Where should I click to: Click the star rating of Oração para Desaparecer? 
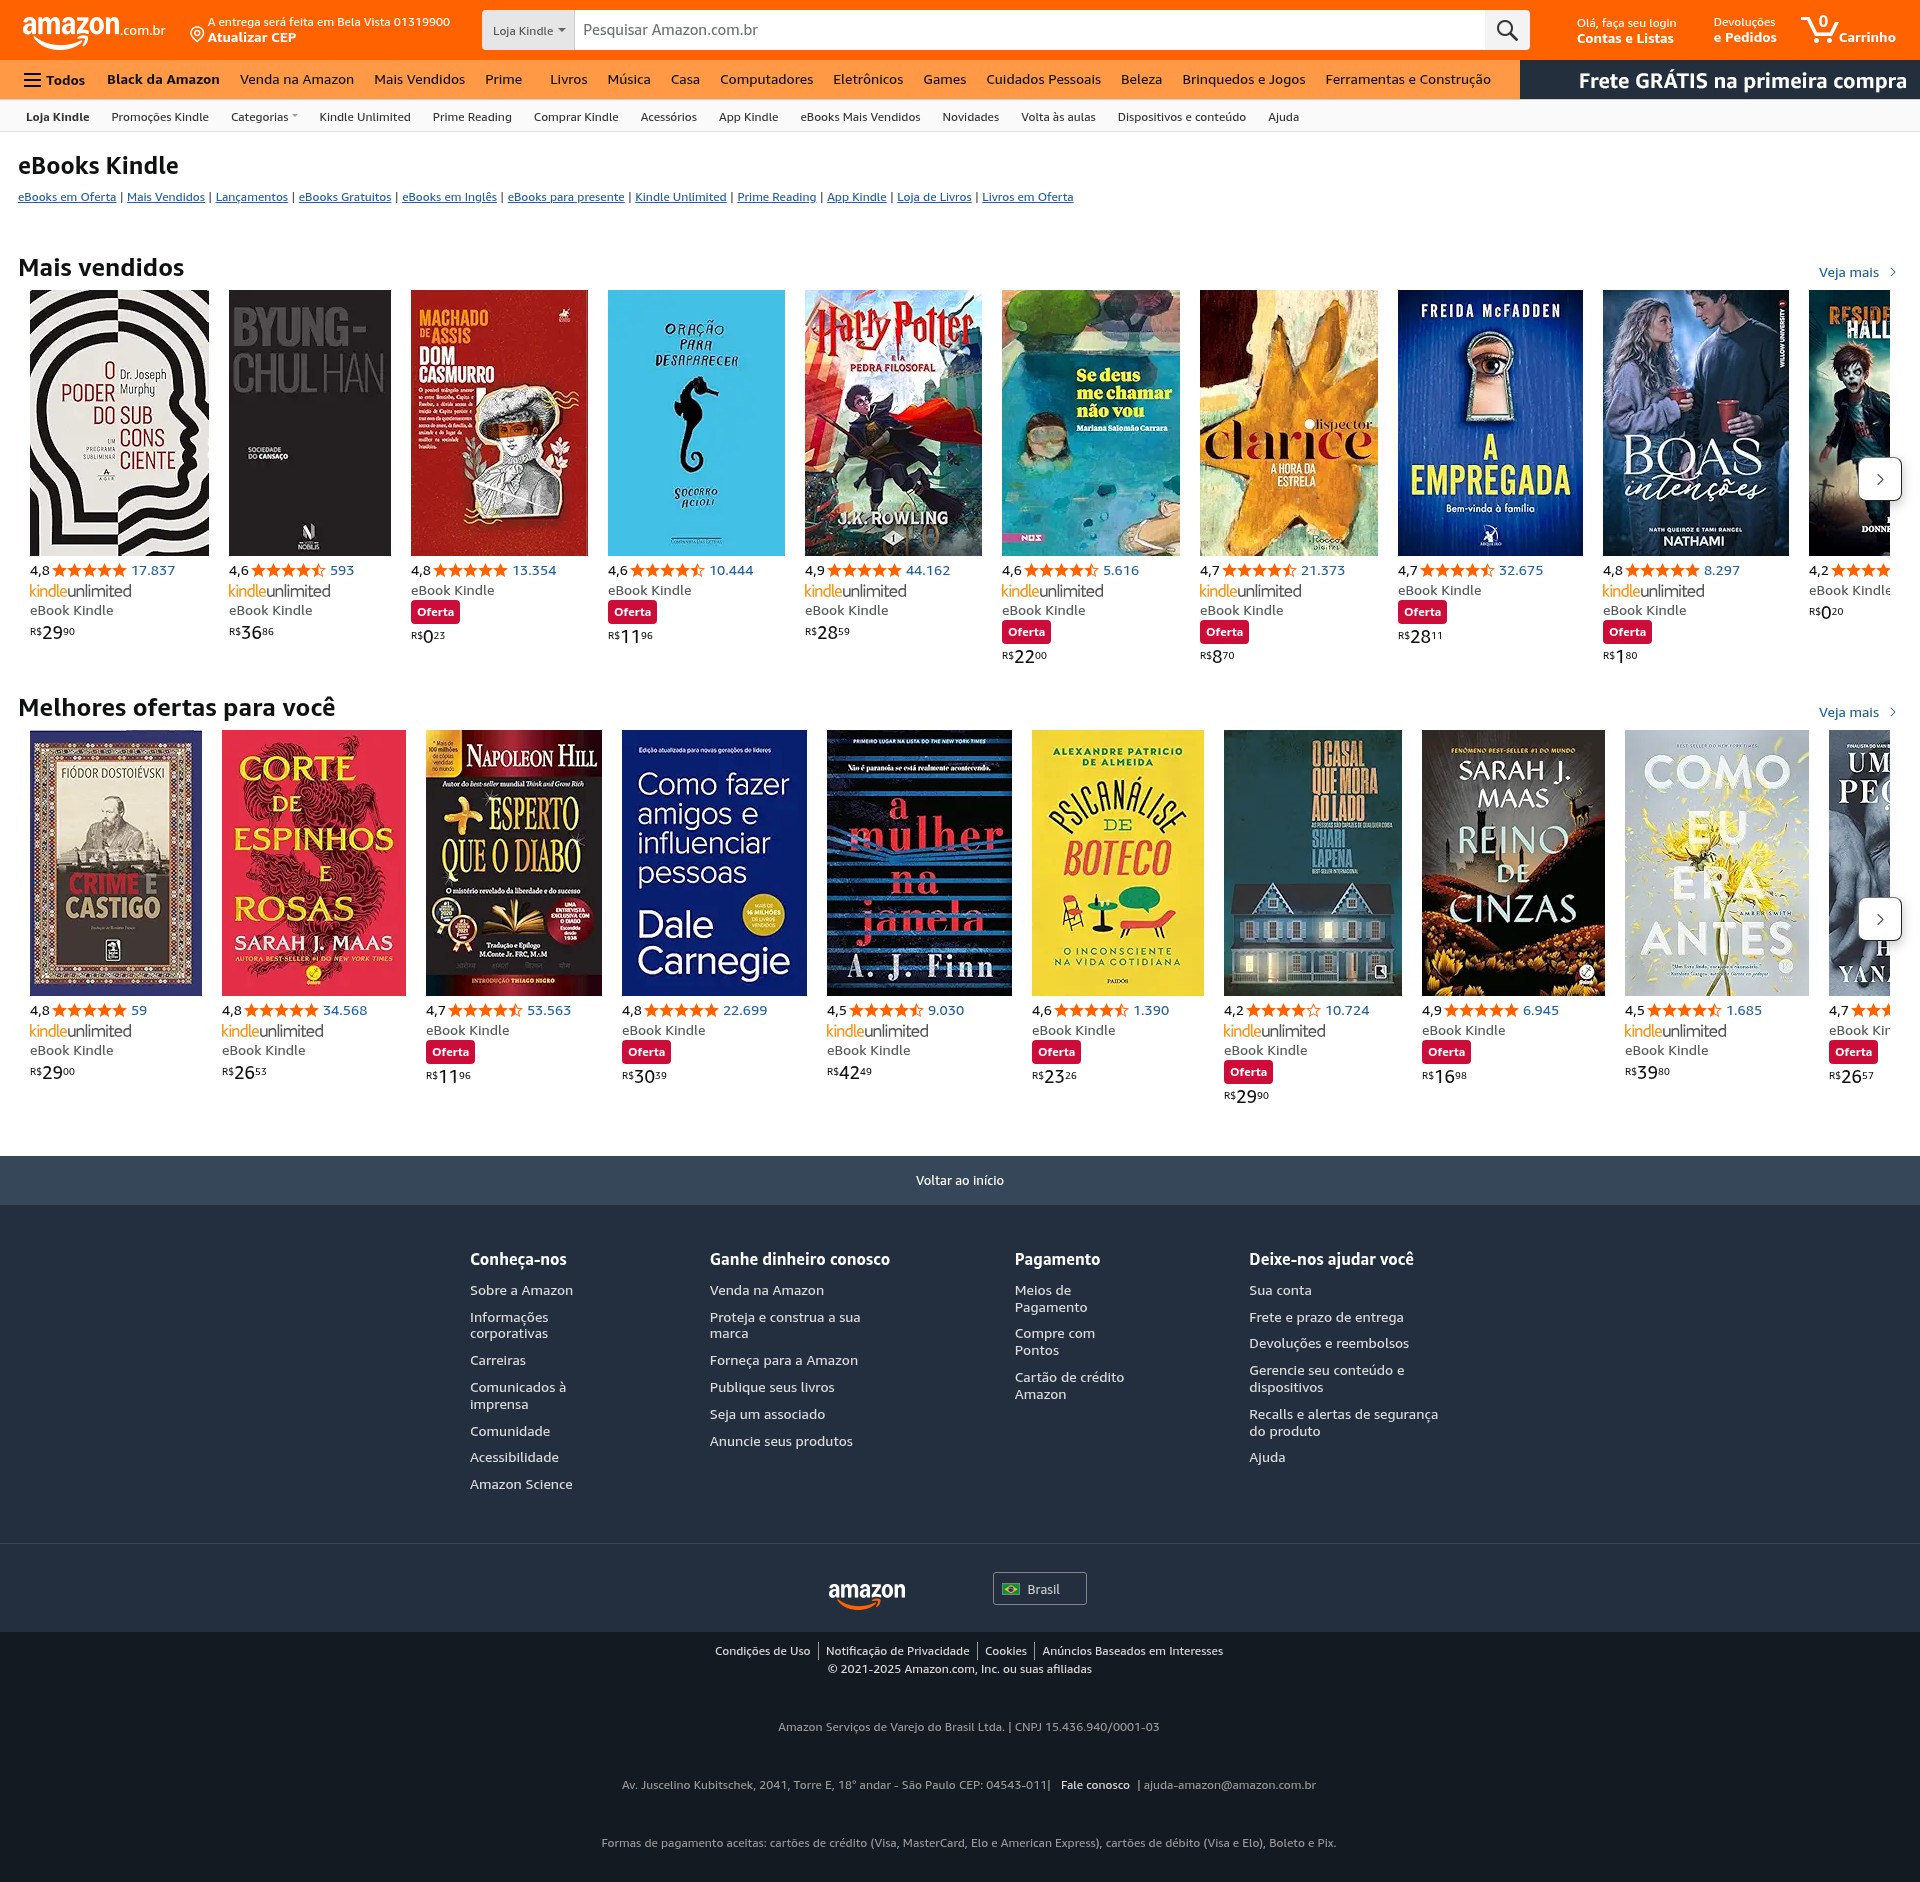point(667,570)
